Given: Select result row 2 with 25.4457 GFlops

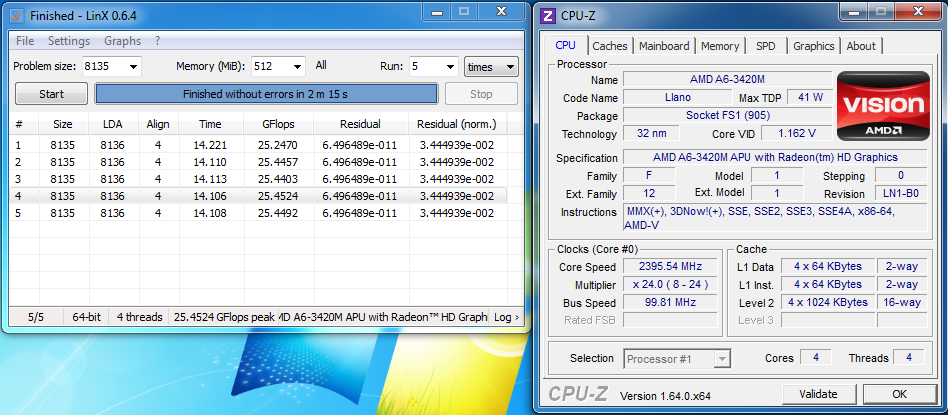Looking at the screenshot, I should point(258,162).
